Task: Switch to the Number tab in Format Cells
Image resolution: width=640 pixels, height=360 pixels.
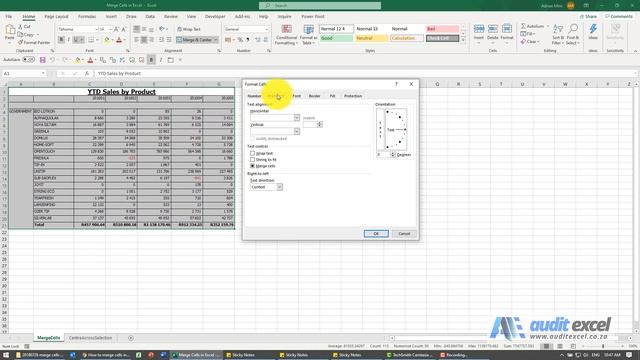Action: (254, 96)
